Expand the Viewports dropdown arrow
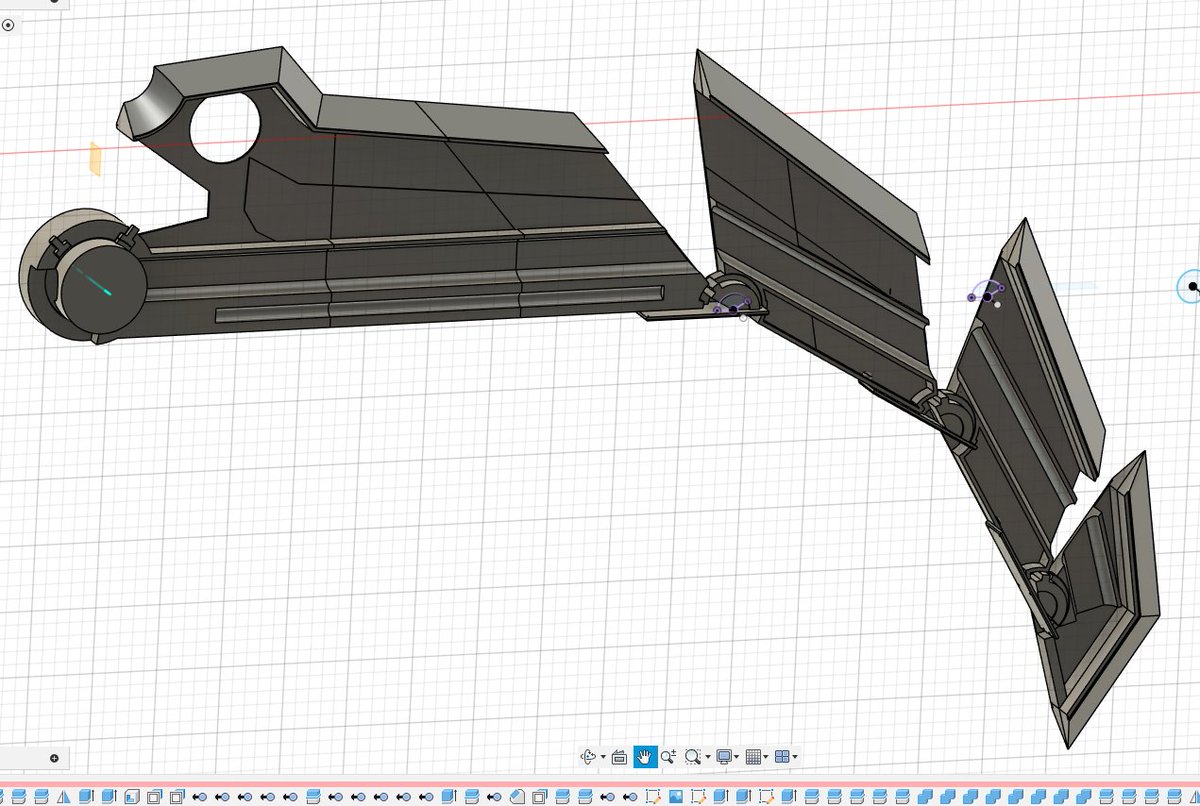Screen dimensions: 1200x806 [x=795, y=757]
